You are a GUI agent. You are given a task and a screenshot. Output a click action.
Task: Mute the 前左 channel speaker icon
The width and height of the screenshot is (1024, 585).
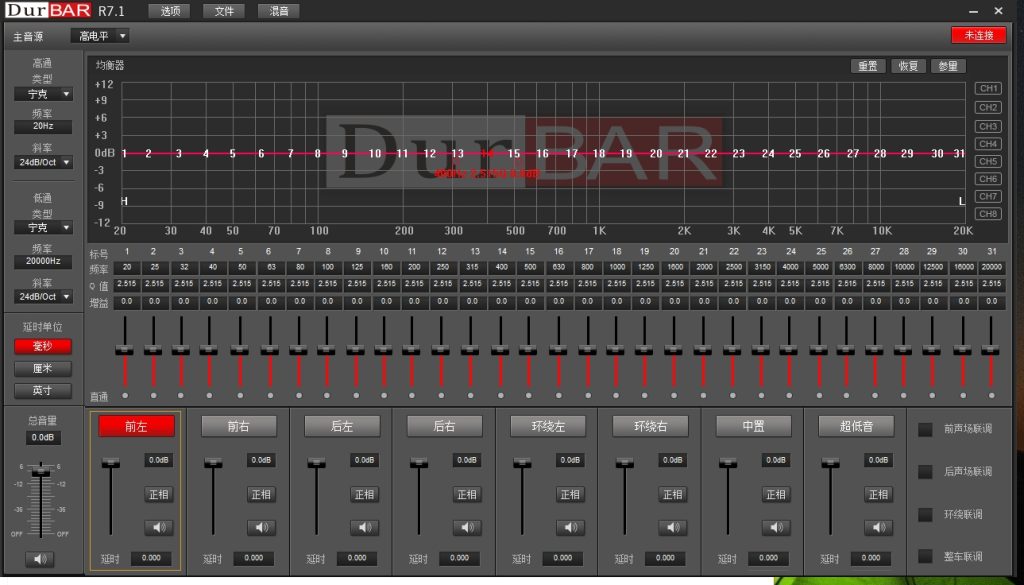point(159,527)
